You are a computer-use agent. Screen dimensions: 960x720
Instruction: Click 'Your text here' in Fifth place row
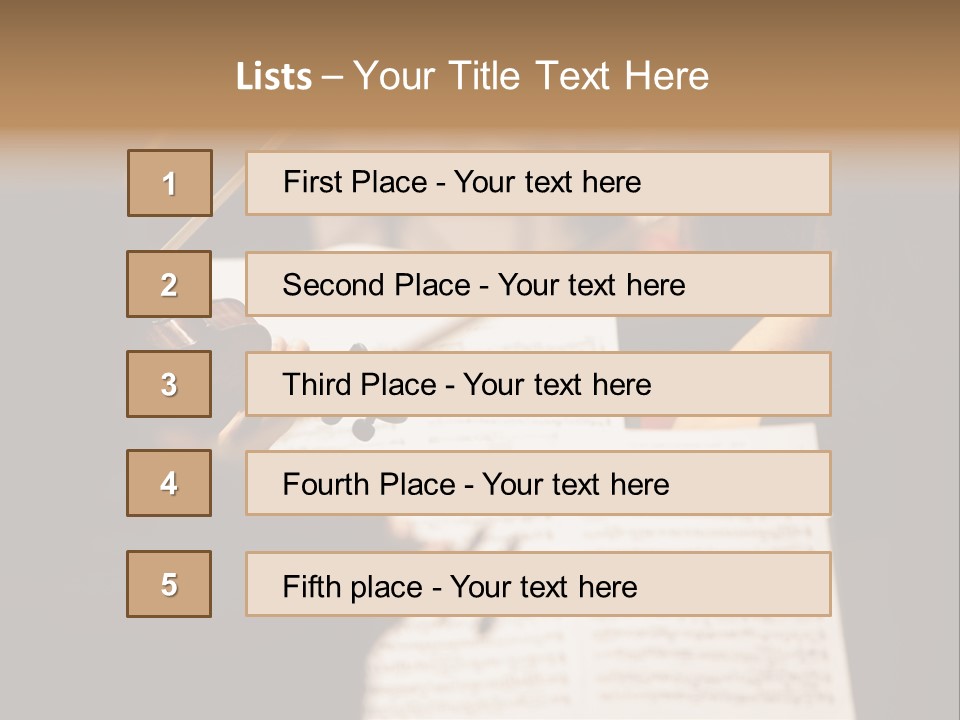(x=543, y=586)
